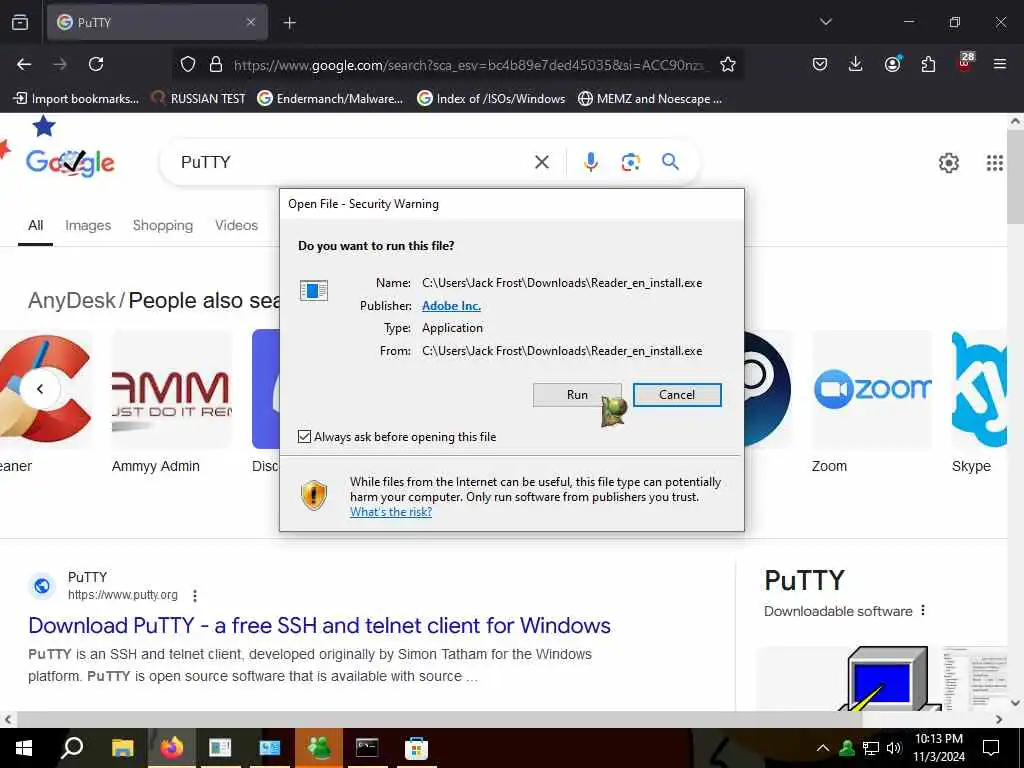
Task: Open the Zoom suggestion card
Action: (x=872, y=402)
